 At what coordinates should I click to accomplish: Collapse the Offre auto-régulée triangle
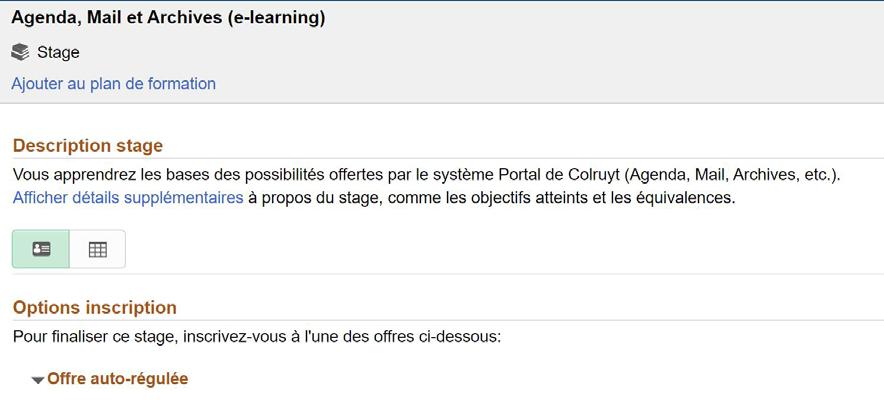click(x=38, y=380)
